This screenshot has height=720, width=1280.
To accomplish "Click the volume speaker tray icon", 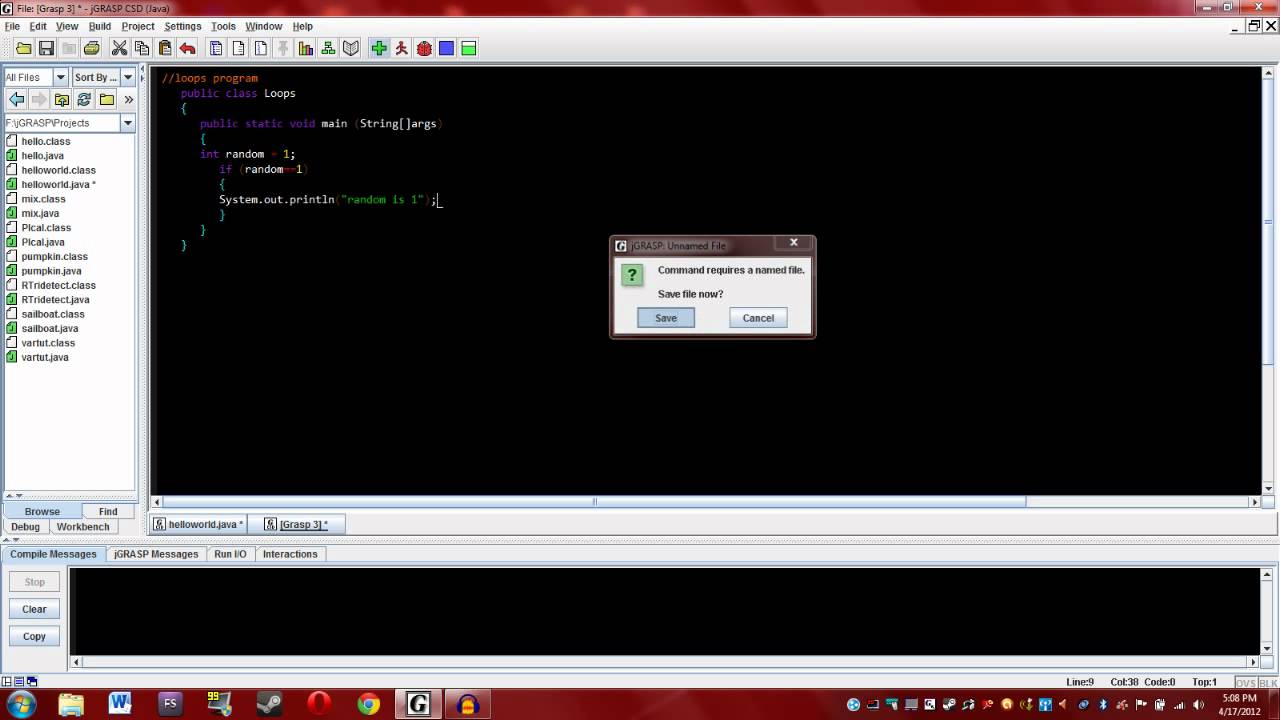I will [x=1198, y=704].
